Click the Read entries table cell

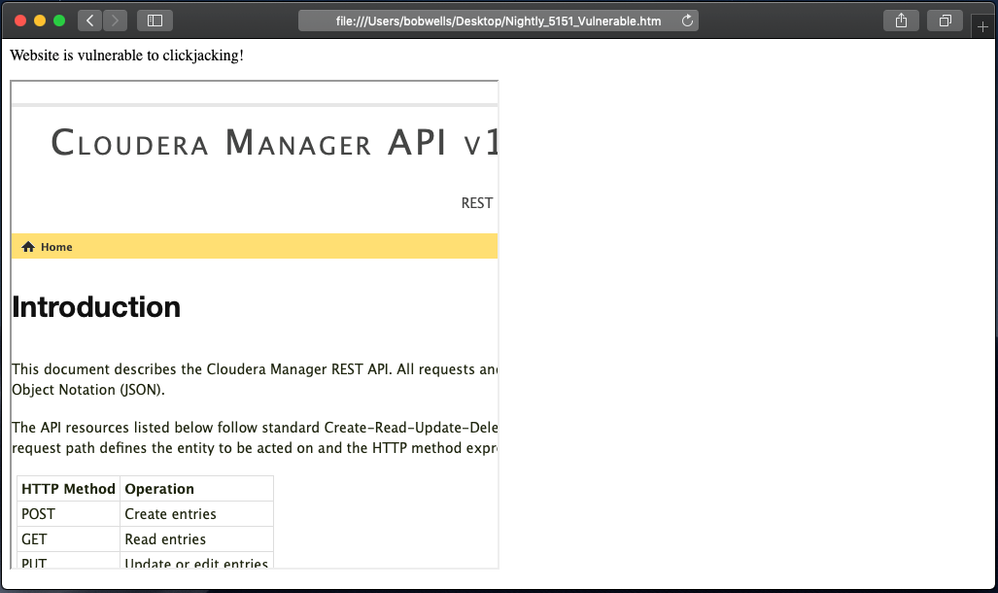click(165, 539)
